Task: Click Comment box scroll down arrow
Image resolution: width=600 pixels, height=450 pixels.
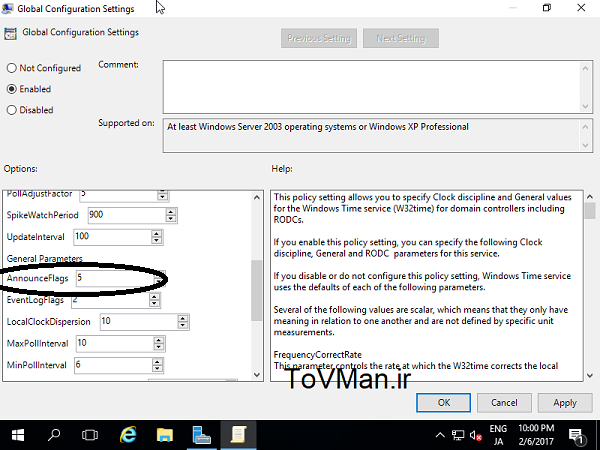Action: pyautogui.click(x=585, y=106)
